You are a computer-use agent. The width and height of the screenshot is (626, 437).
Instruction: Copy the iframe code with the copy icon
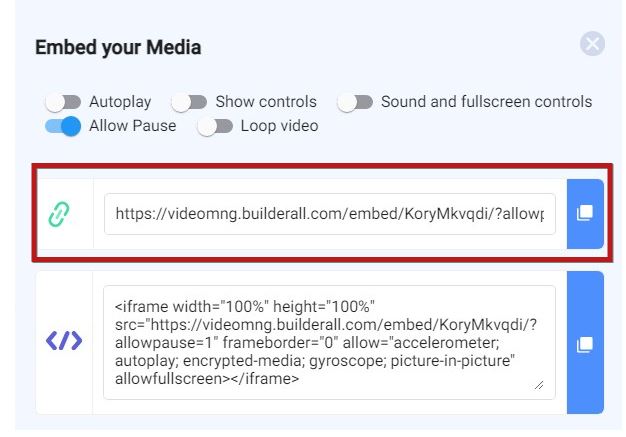point(585,343)
